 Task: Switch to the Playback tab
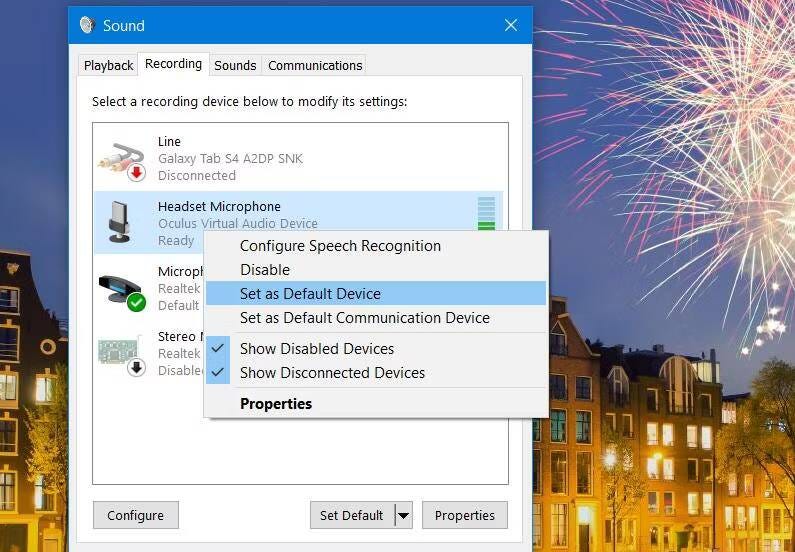108,65
